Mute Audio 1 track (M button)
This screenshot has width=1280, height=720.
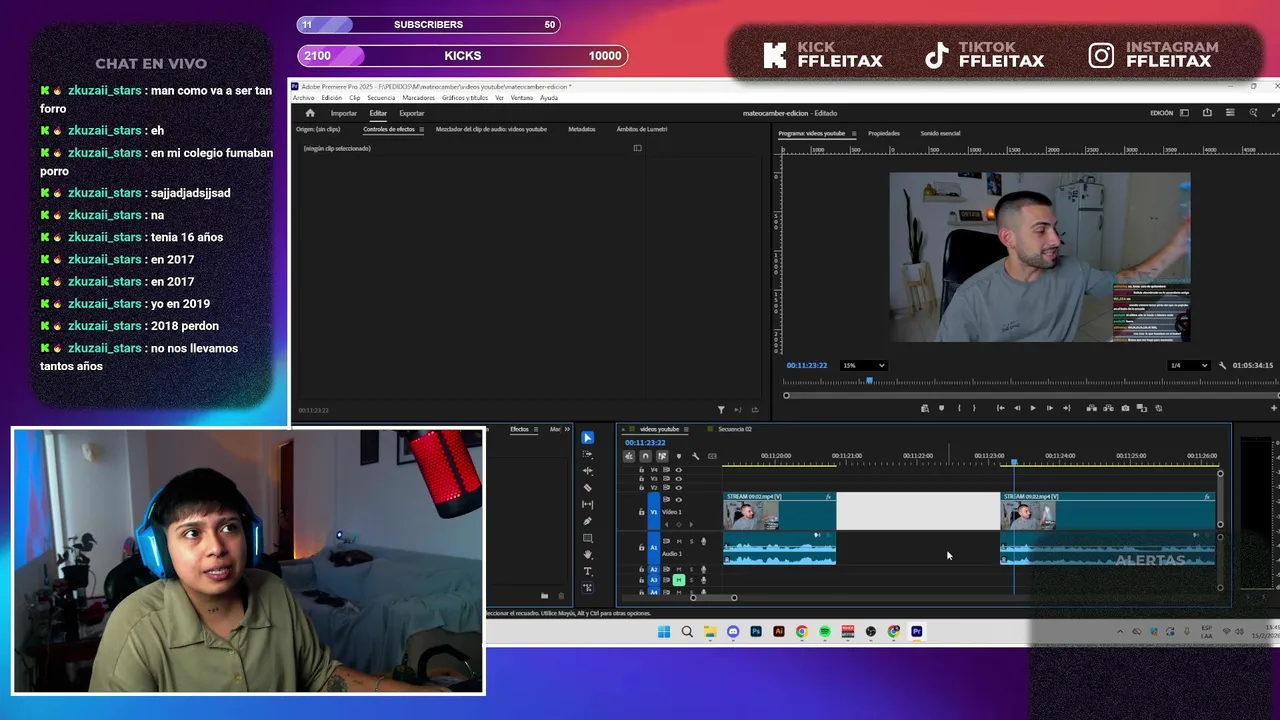(x=678, y=542)
